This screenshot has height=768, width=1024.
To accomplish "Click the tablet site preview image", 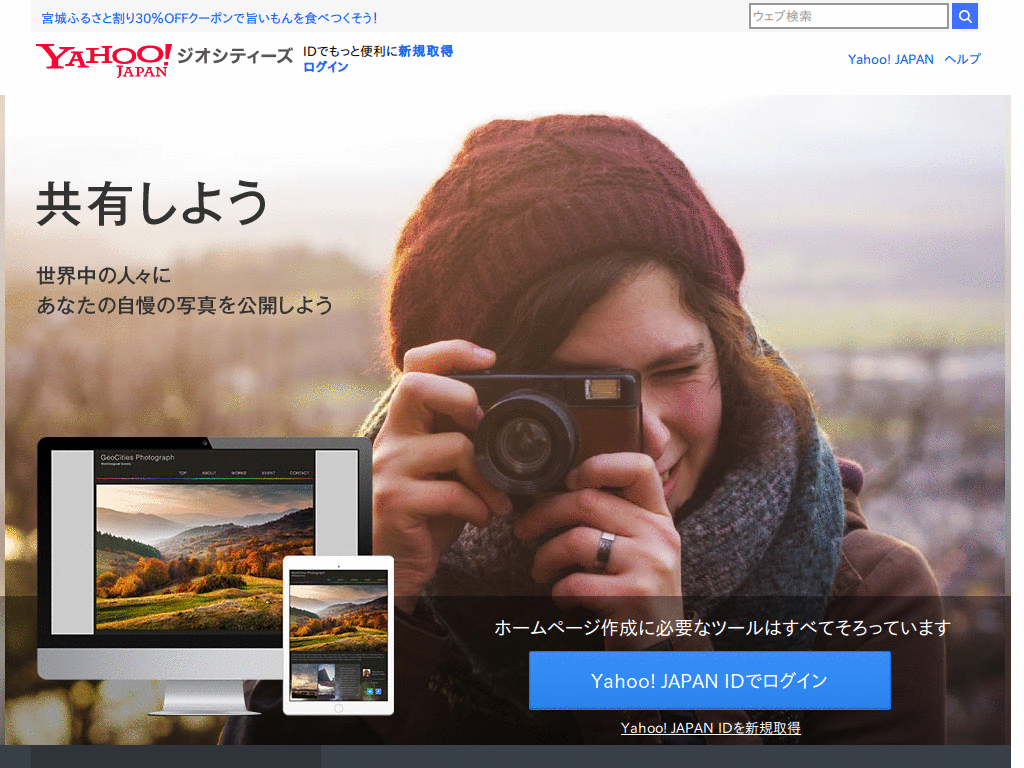I will tap(338, 635).
